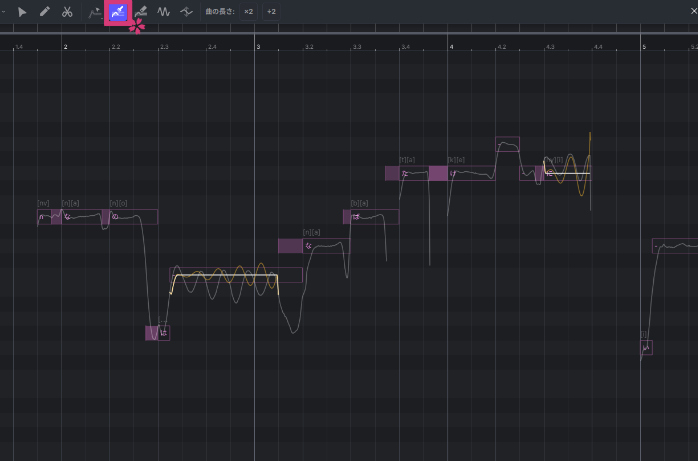Select the vibrato wave tool
This screenshot has width=698, height=461.
coord(163,12)
